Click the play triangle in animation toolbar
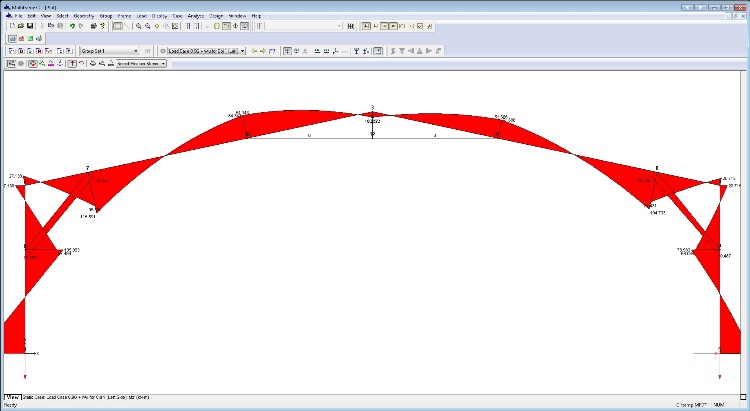 pyautogui.click(x=428, y=50)
